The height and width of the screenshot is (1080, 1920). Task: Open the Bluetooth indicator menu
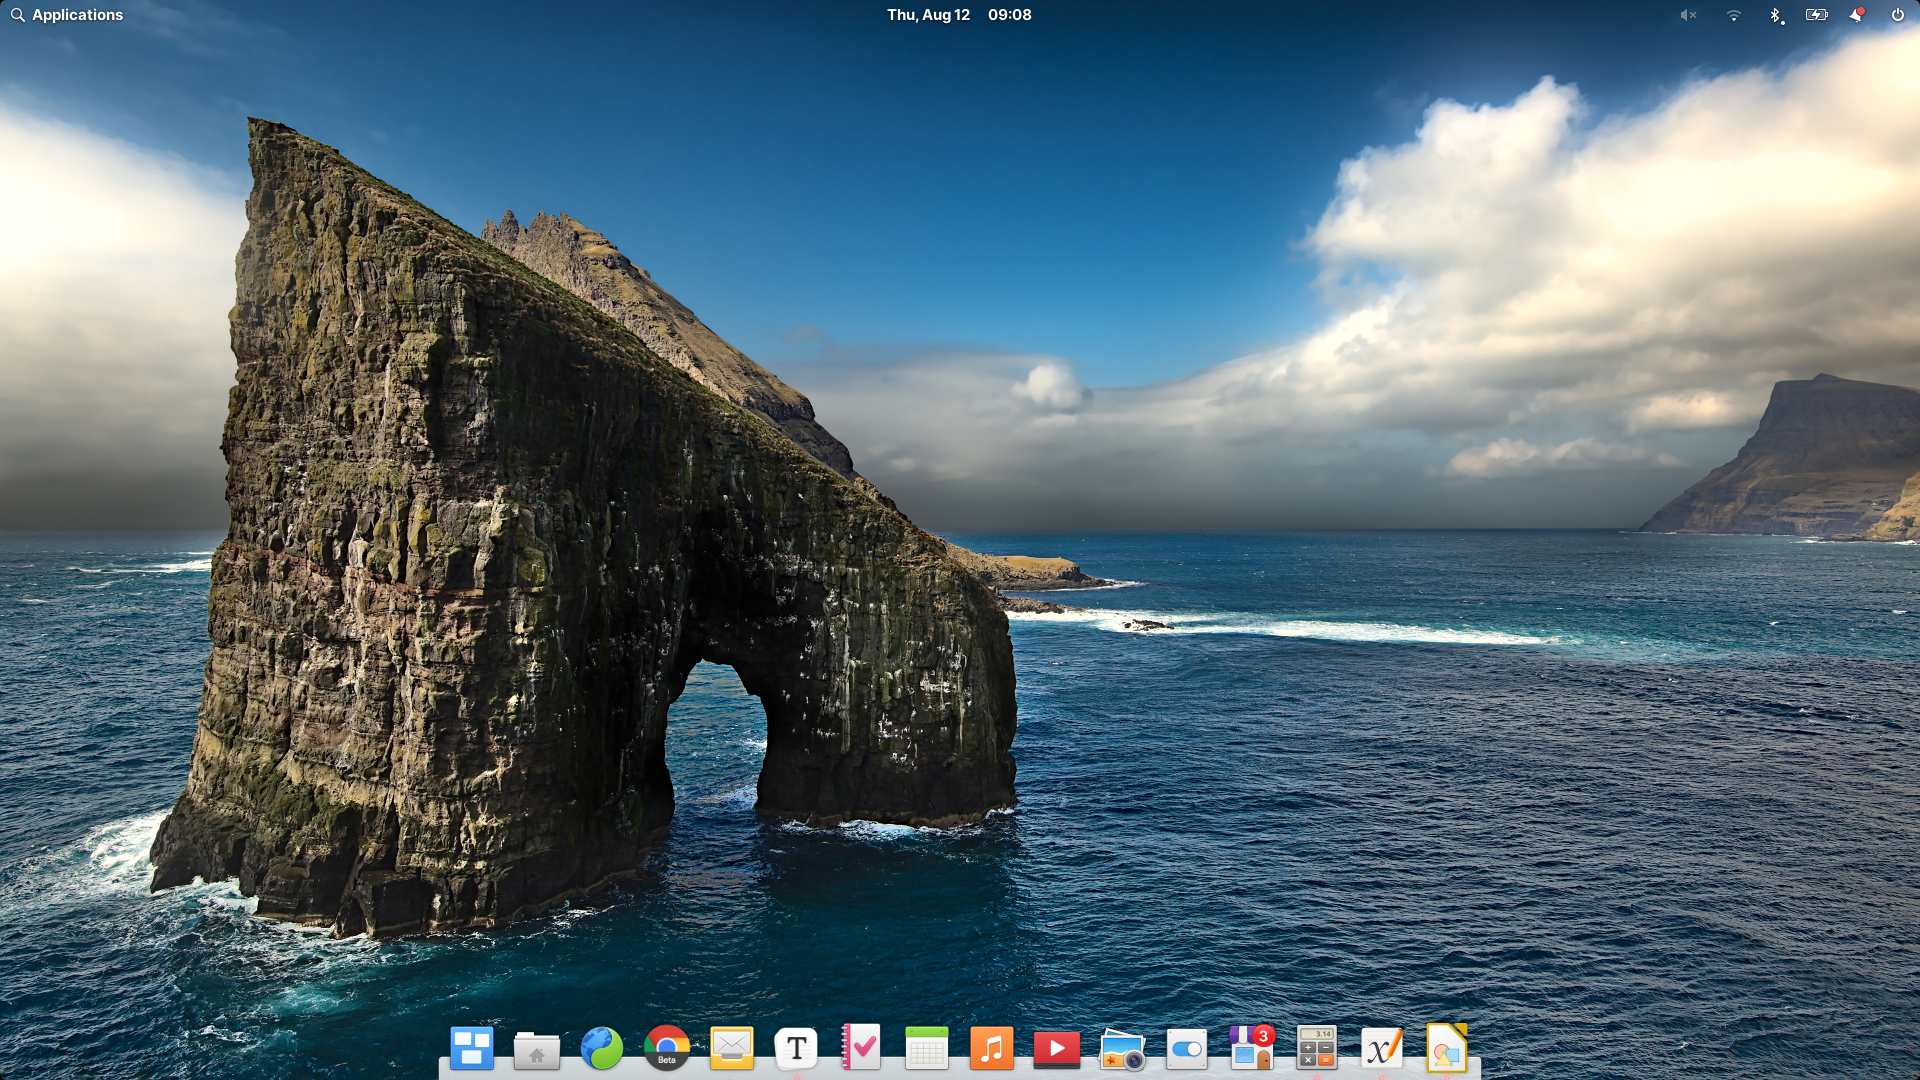pos(1777,15)
